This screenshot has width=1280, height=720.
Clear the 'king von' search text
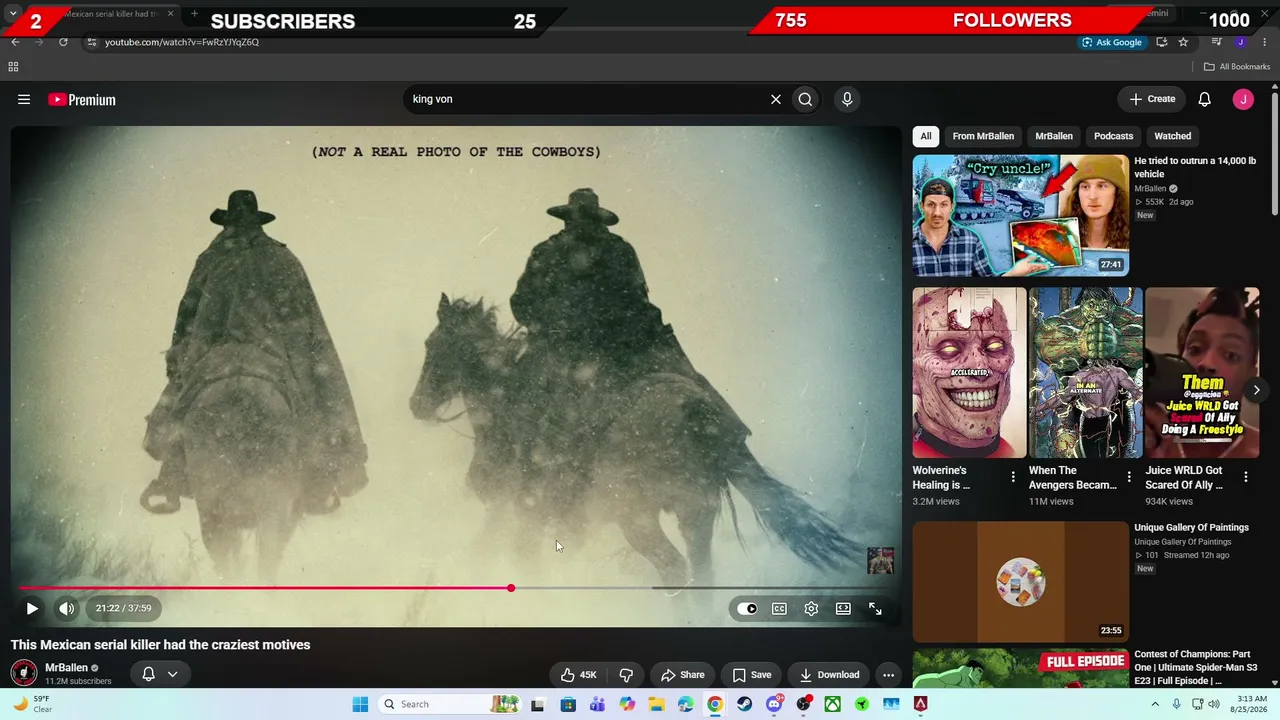(775, 99)
